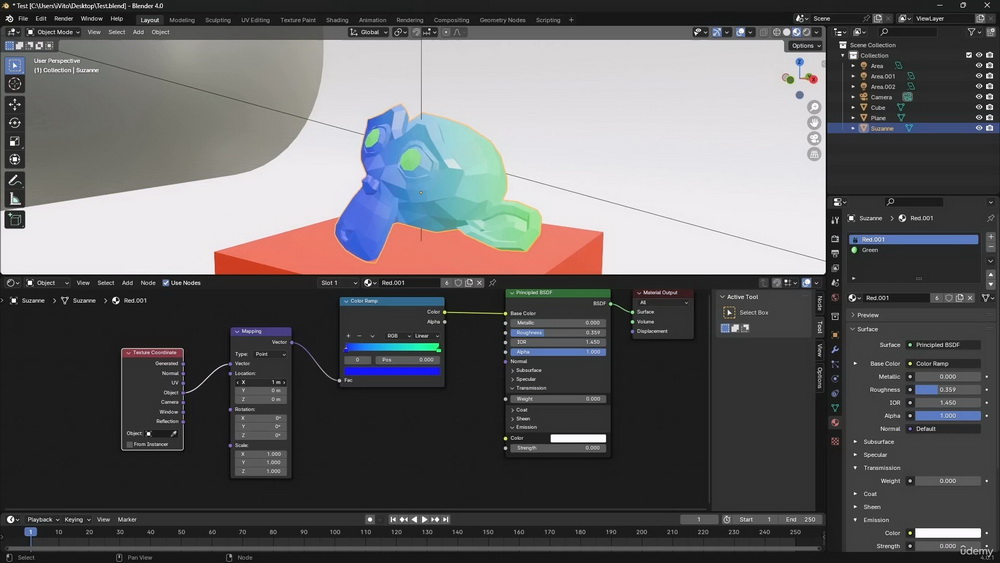Open the Modifiers wrench properties tab

[835, 349]
